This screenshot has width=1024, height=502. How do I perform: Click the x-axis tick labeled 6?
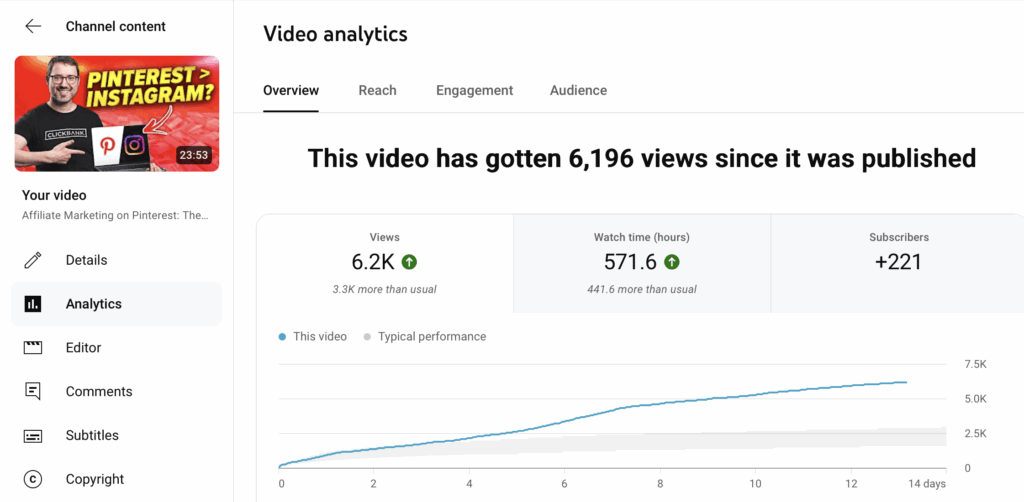565,484
